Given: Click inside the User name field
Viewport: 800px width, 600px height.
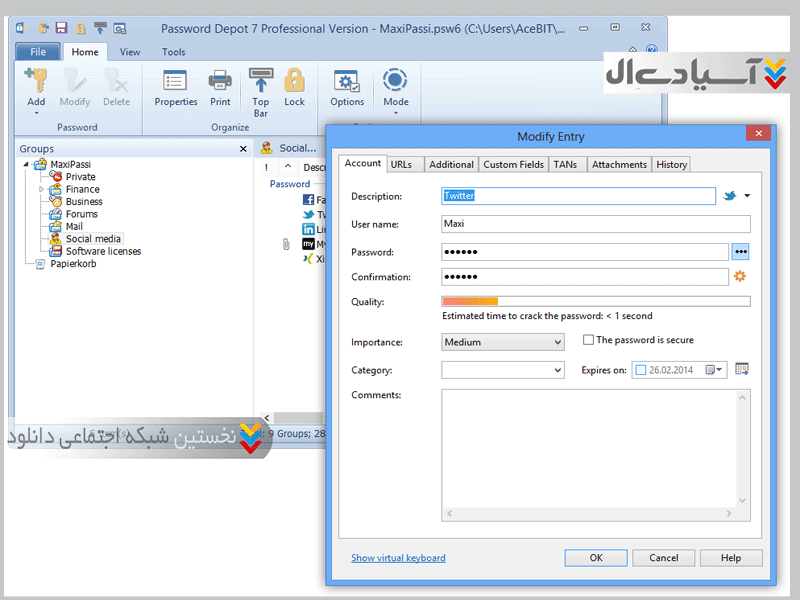Looking at the screenshot, I should pyautogui.click(x=595, y=224).
